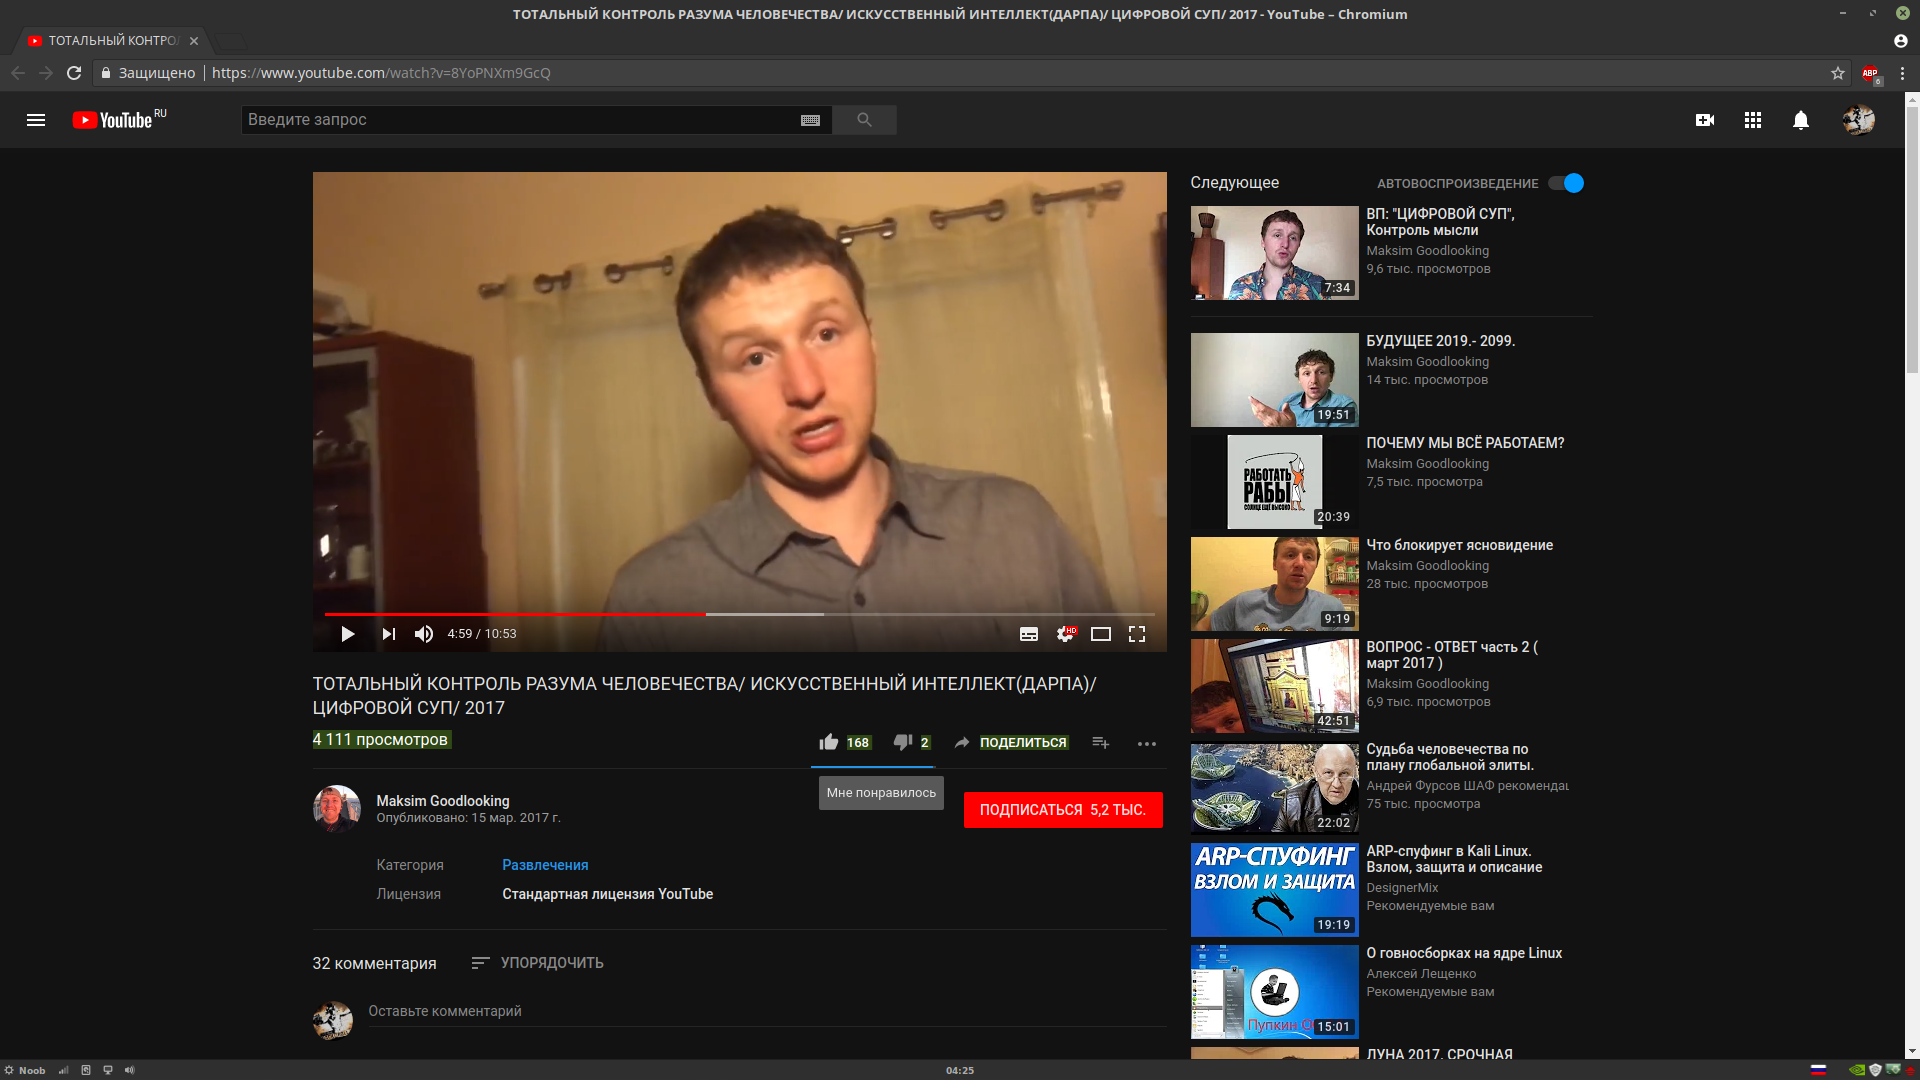The image size is (1920, 1080).
Task: Toggle the autoplay switch
Action: click(1566, 183)
